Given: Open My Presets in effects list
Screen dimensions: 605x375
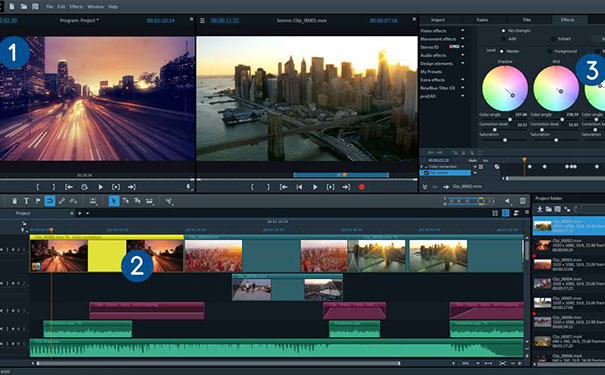Looking at the screenshot, I should pyautogui.click(x=431, y=72).
